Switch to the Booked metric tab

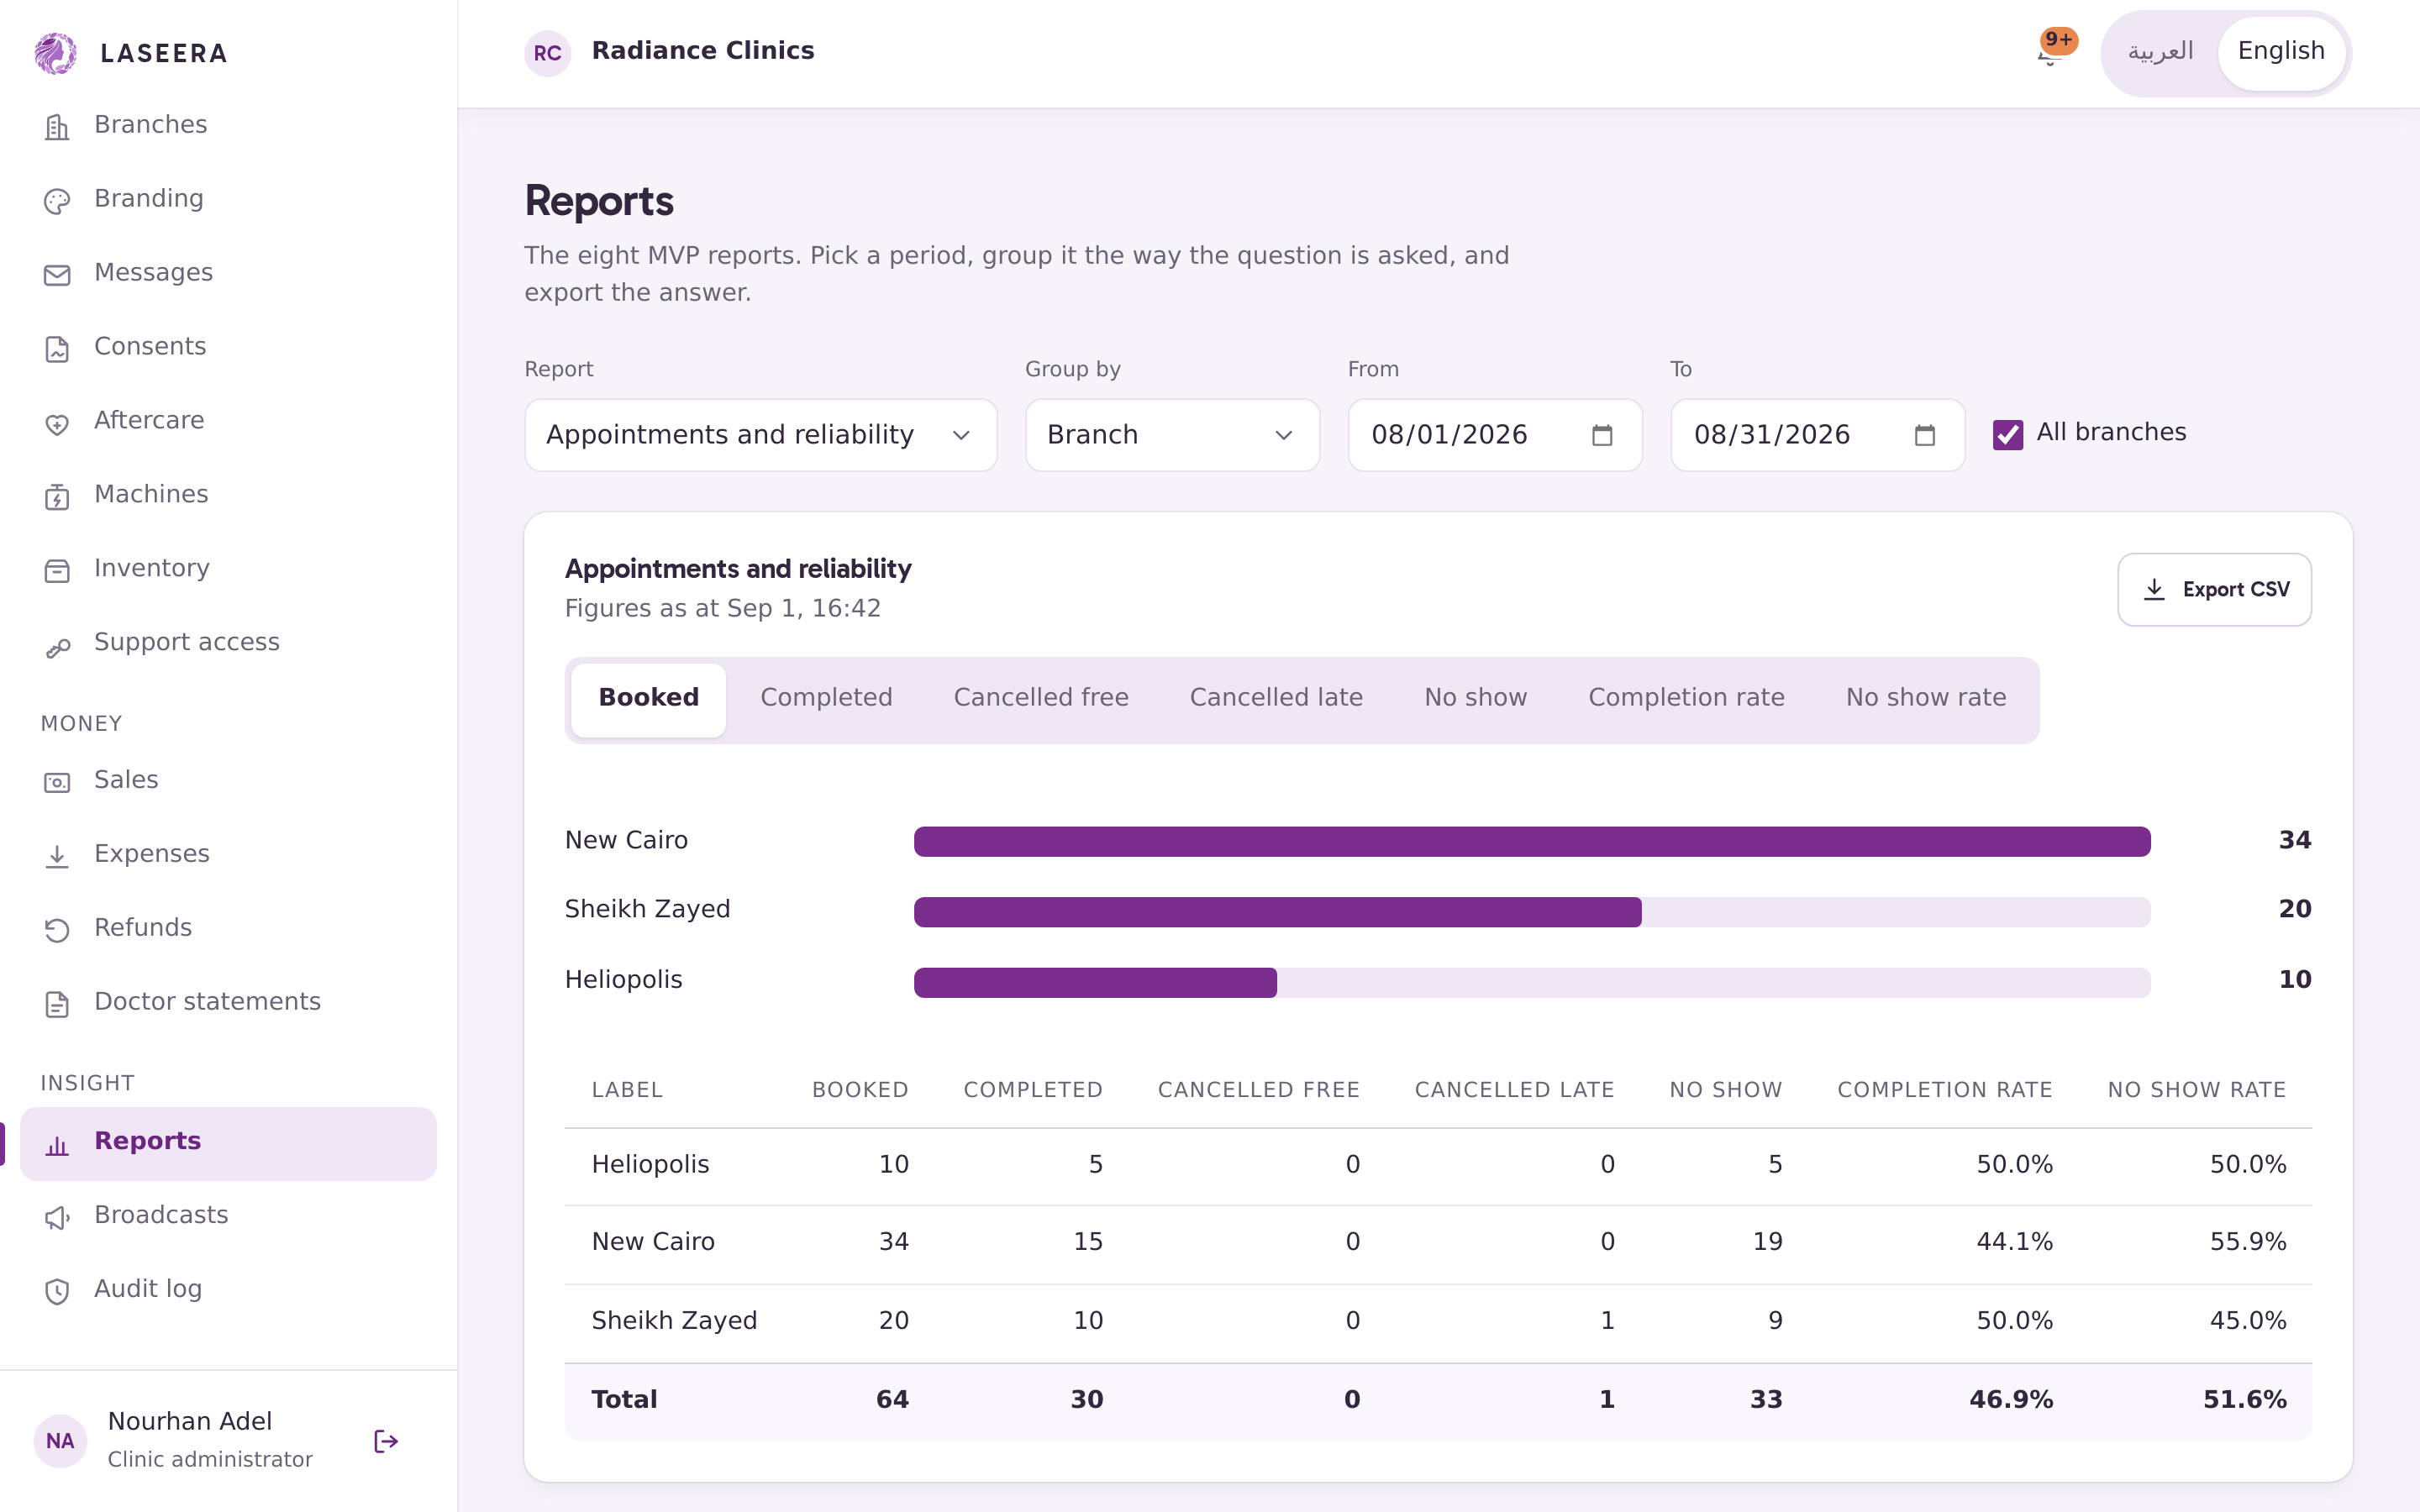click(x=648, y=698)
